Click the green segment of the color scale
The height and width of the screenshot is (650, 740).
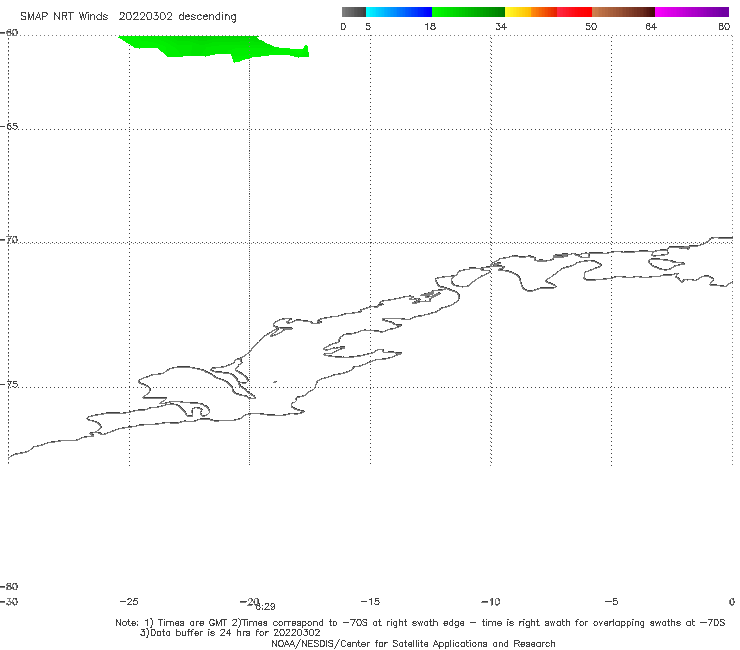point(468,12)
